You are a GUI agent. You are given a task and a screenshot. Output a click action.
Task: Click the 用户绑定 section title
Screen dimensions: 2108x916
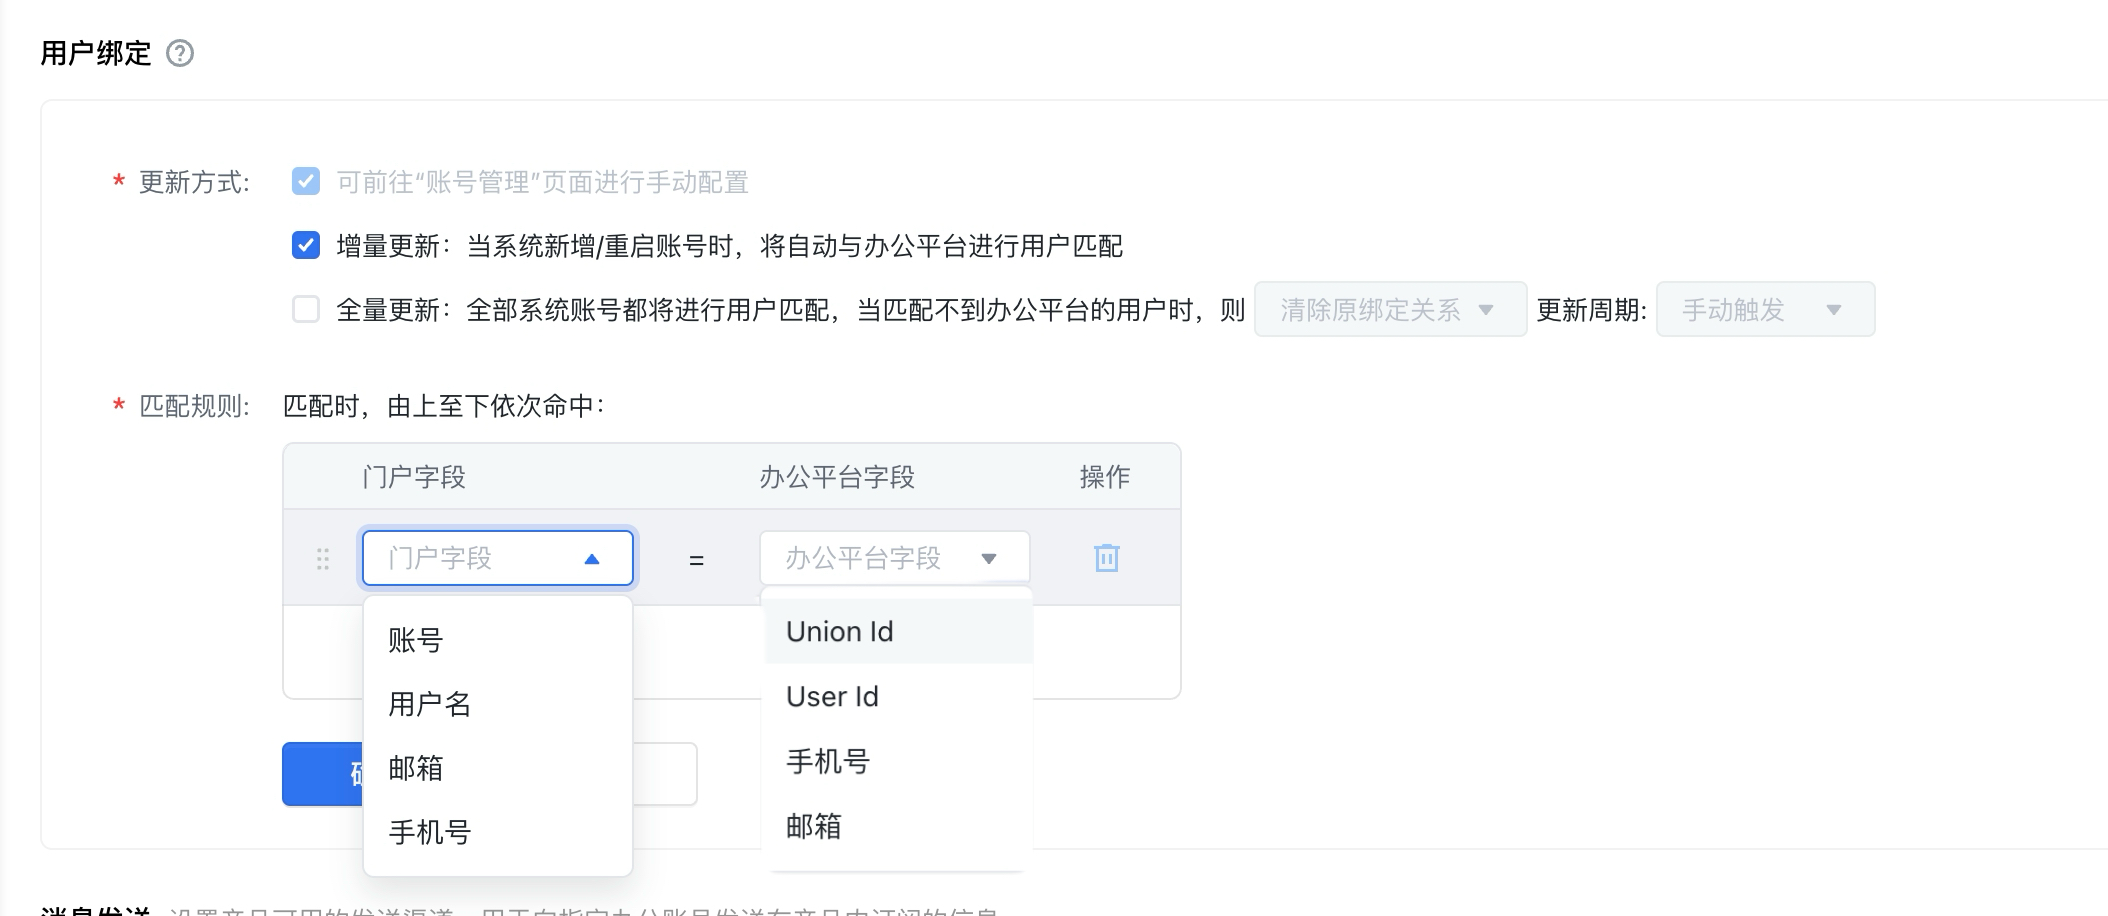click(x=96, y=53)
